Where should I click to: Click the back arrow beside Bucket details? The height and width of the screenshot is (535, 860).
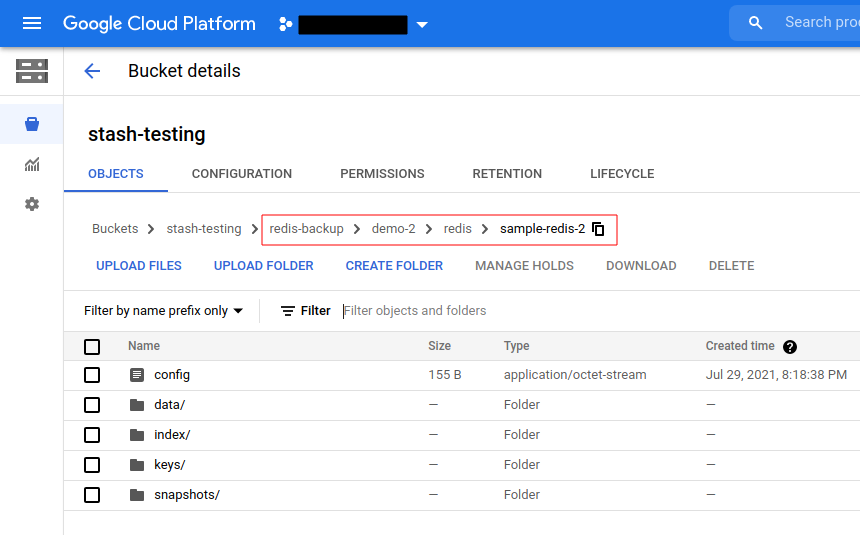pos(92,71)
